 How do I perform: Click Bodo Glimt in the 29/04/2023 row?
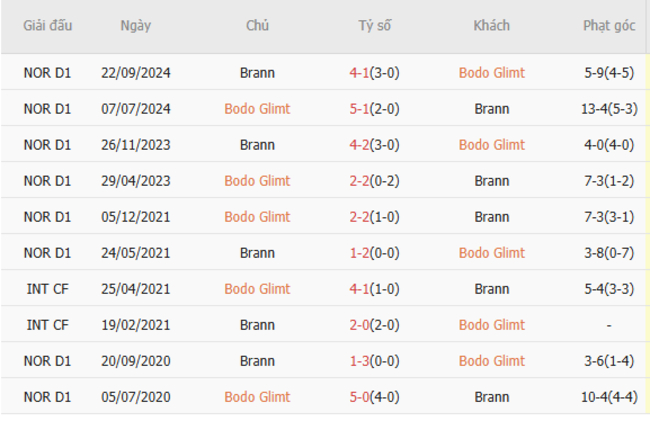click(257, 181)
